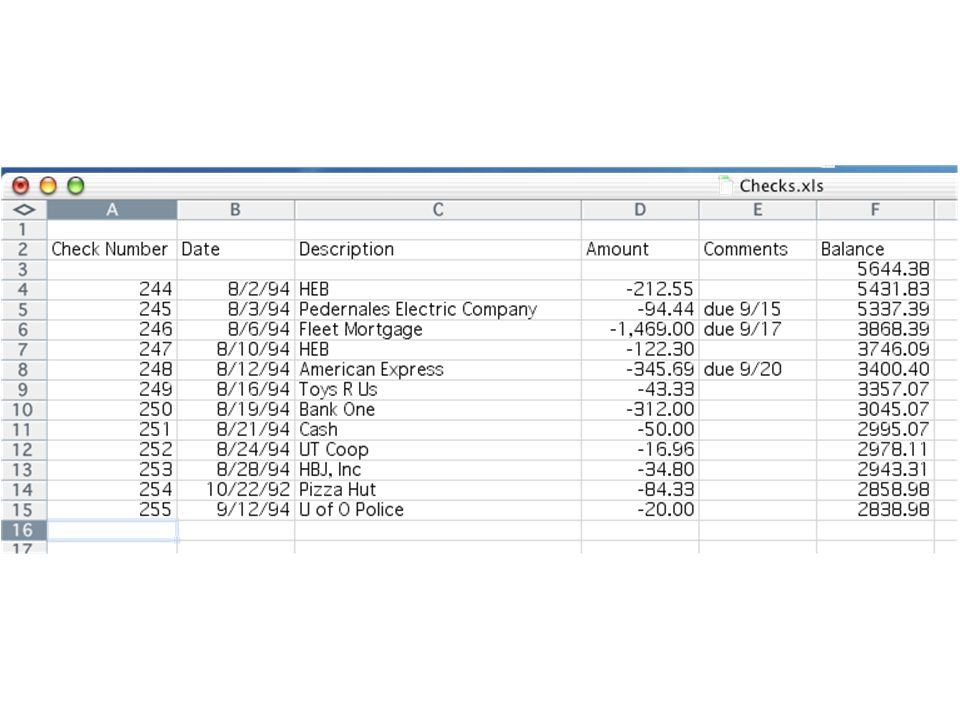960x720 pixels.
Task: Select row 1 header
Action: tap(23, 230)
